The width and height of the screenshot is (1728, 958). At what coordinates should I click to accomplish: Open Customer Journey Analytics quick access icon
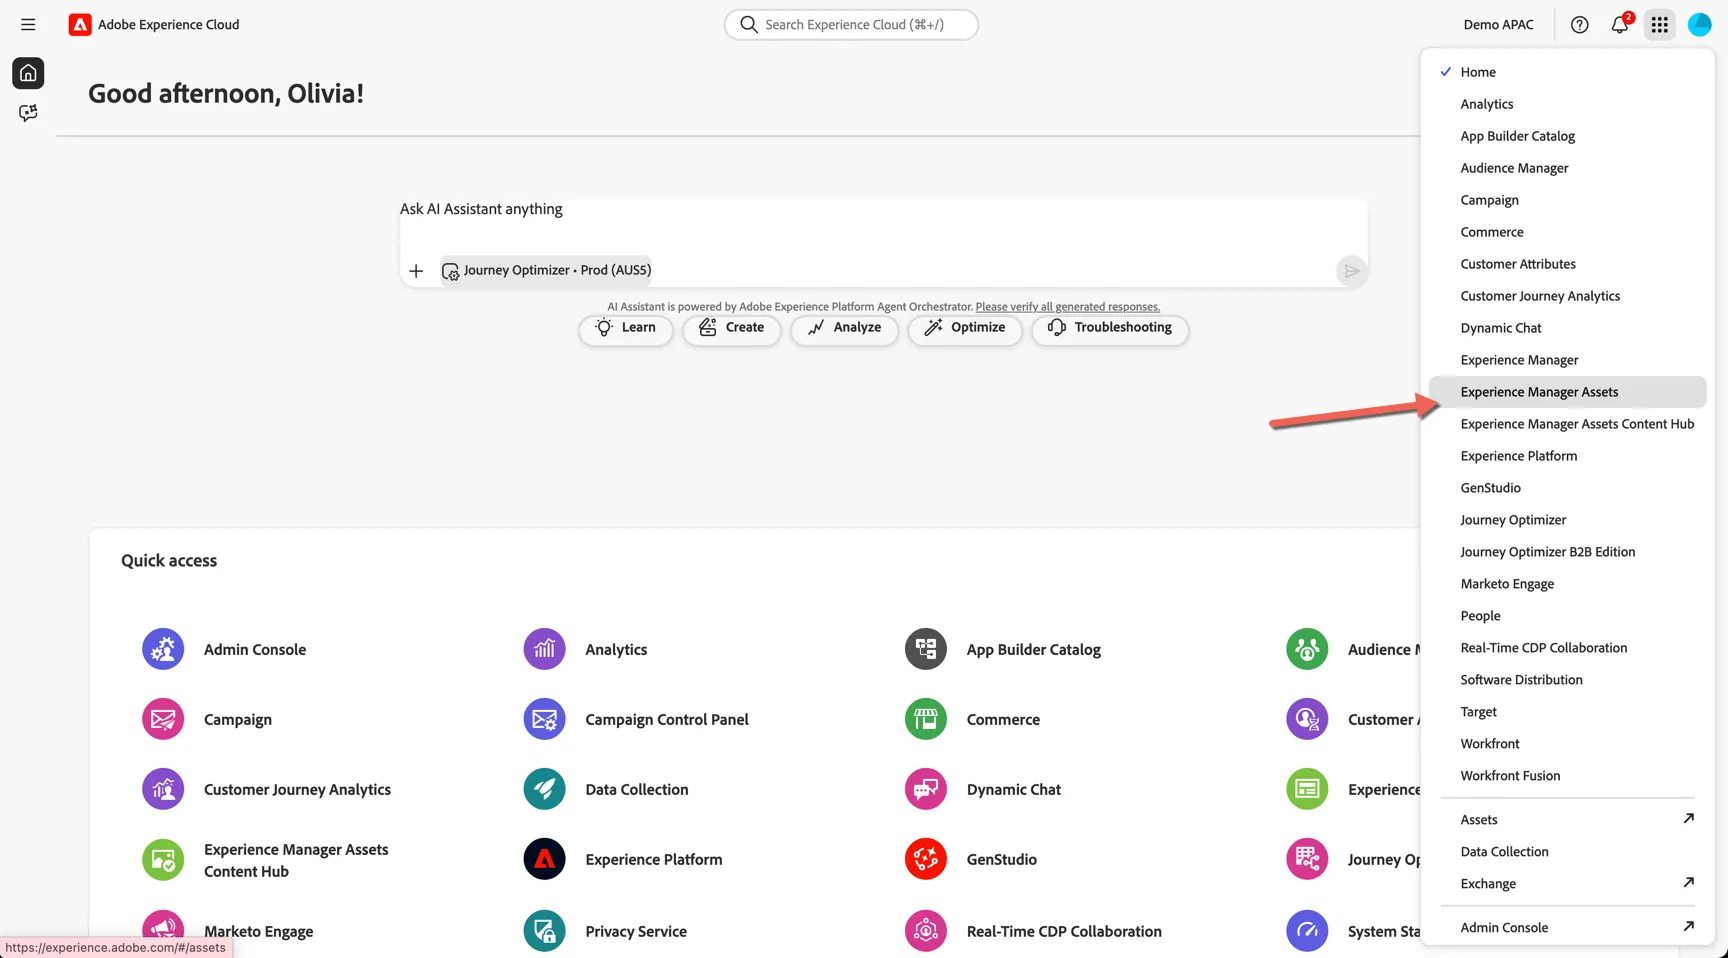(x=163, y=789)
